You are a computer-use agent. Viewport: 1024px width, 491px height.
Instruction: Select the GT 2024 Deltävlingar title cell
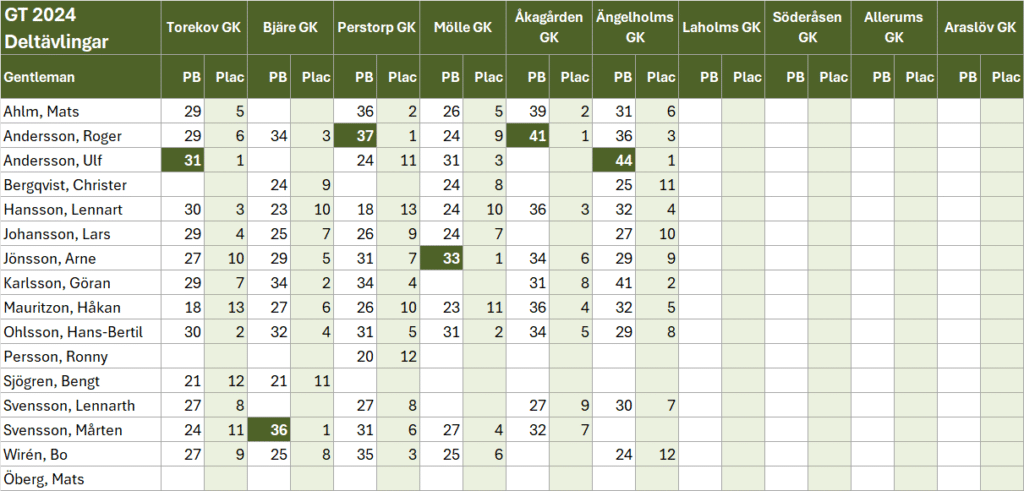[81, 28]
